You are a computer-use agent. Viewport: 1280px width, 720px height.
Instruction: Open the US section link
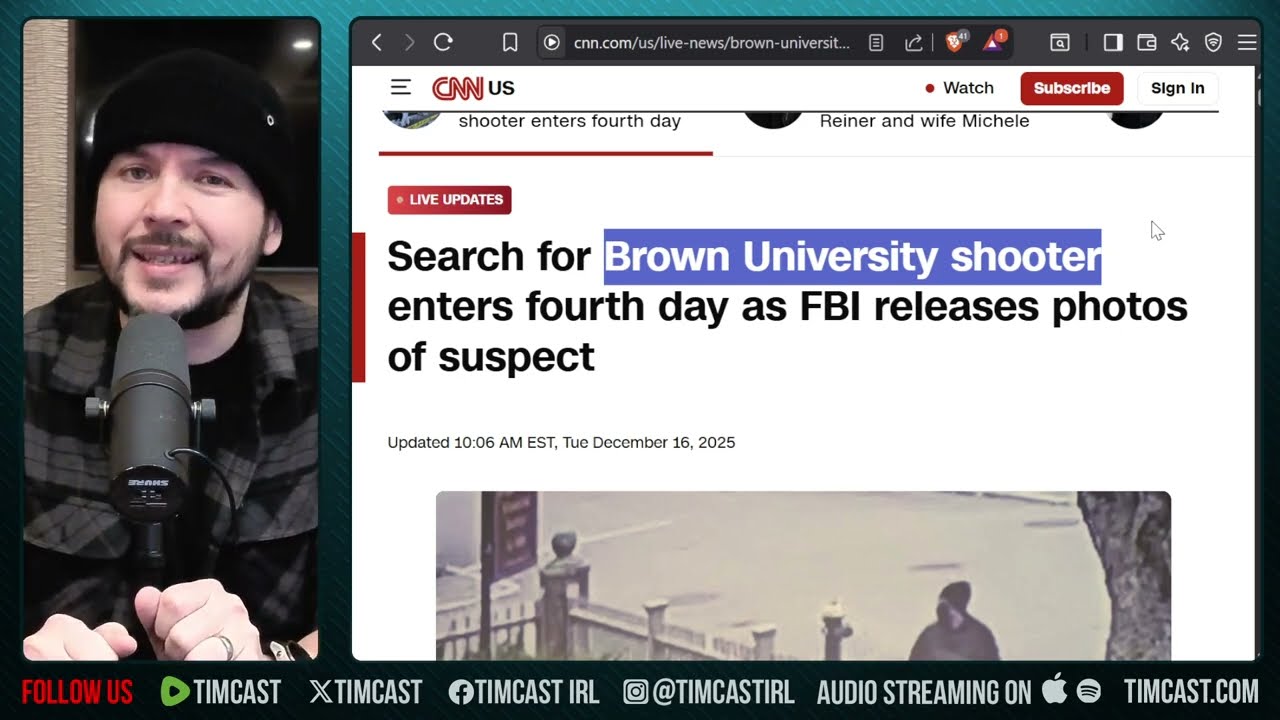pyautogui.click(x=501, y=88)
